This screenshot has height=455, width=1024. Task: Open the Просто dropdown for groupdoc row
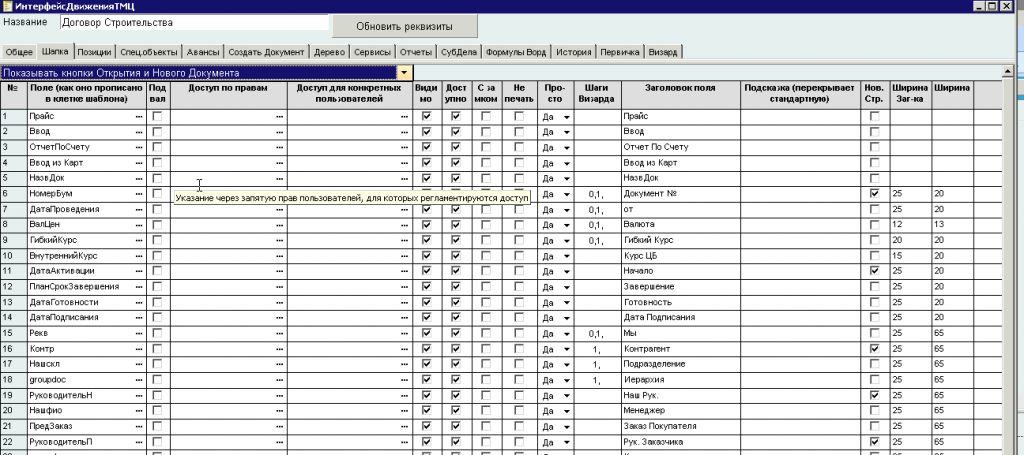[566, 380]
